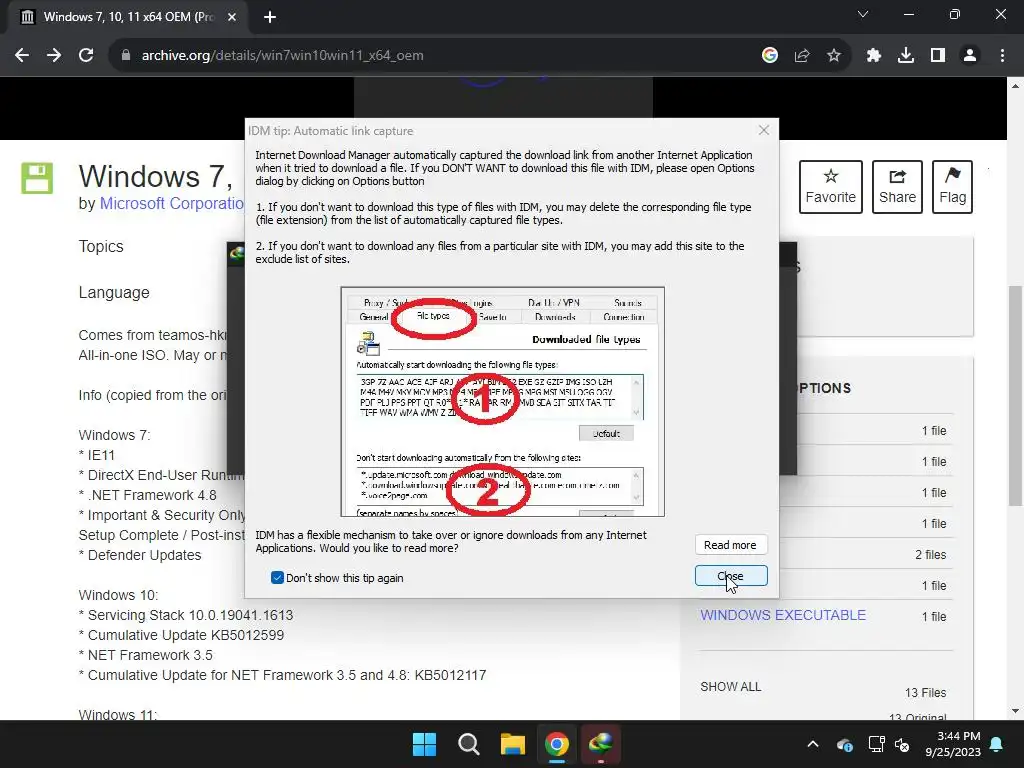Click the display network tray icon
Viewport: 1024px width, 768px height.
pos(876,744)
